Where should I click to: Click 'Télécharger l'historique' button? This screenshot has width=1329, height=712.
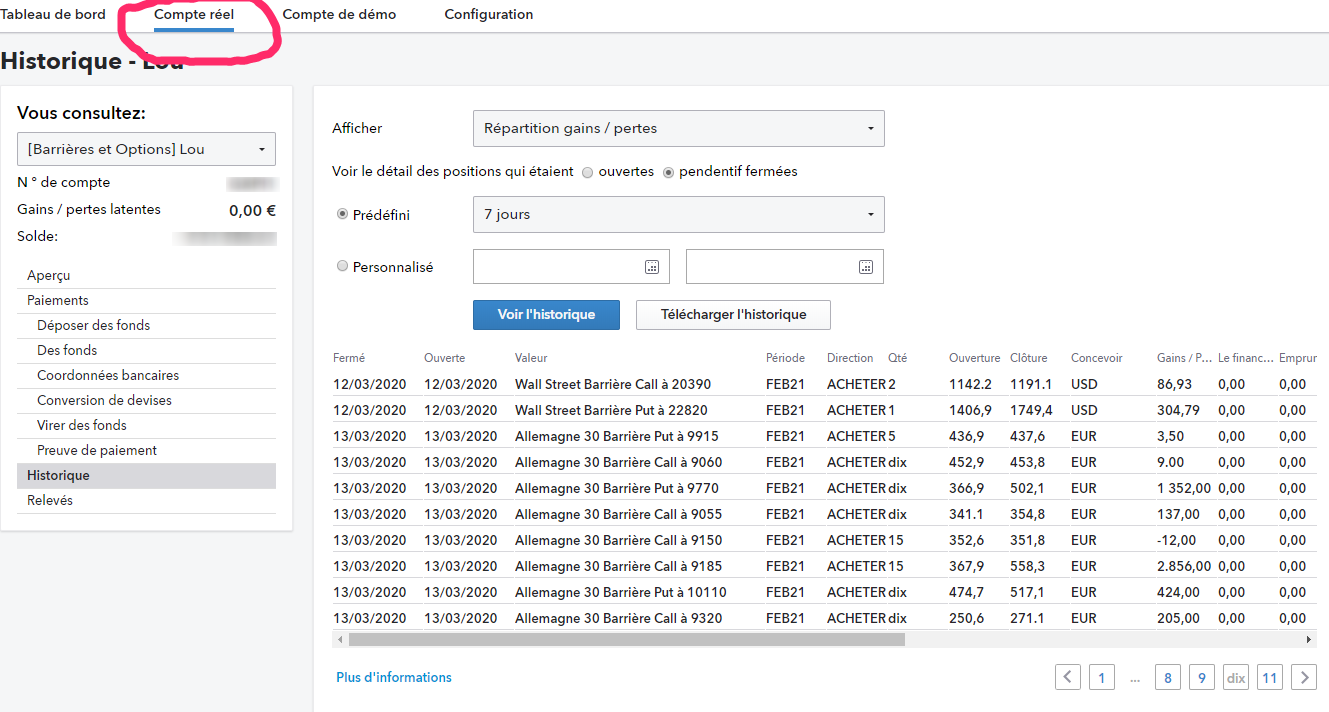pos(733,315)
